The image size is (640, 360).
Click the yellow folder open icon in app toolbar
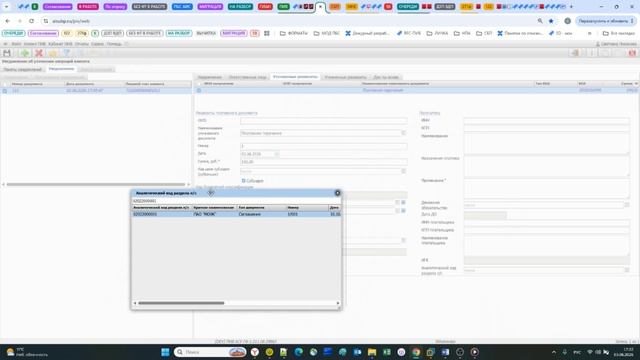(53, 53)
